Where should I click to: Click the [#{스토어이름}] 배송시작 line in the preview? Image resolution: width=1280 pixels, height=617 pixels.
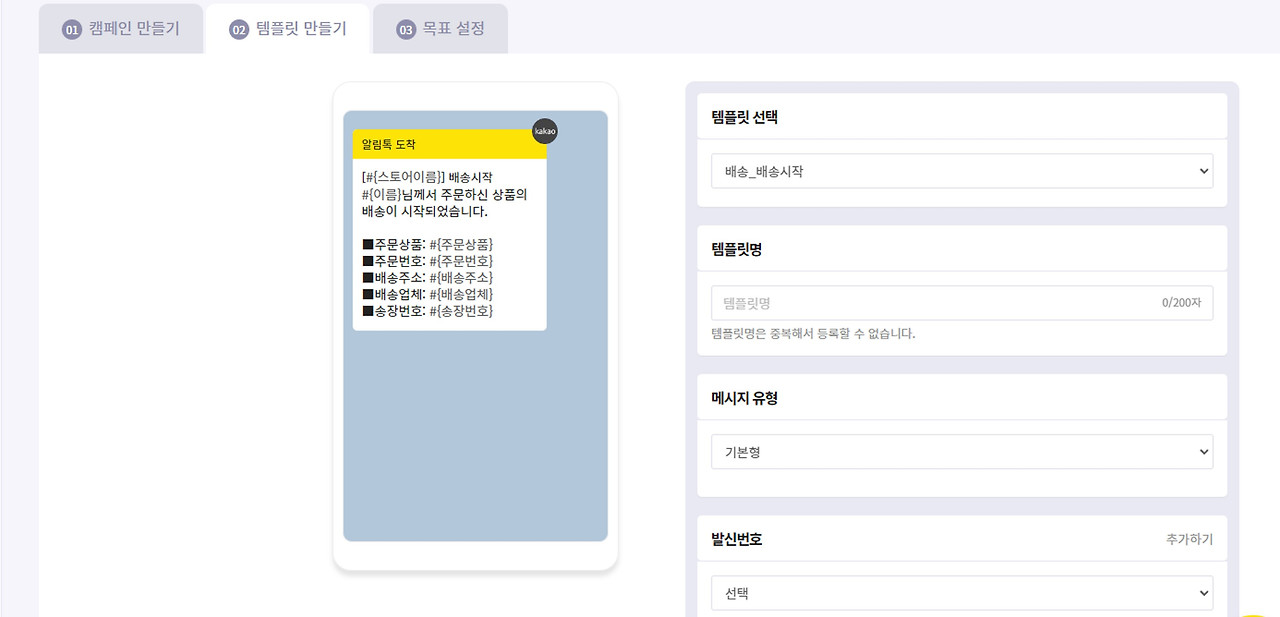point(427,177)
